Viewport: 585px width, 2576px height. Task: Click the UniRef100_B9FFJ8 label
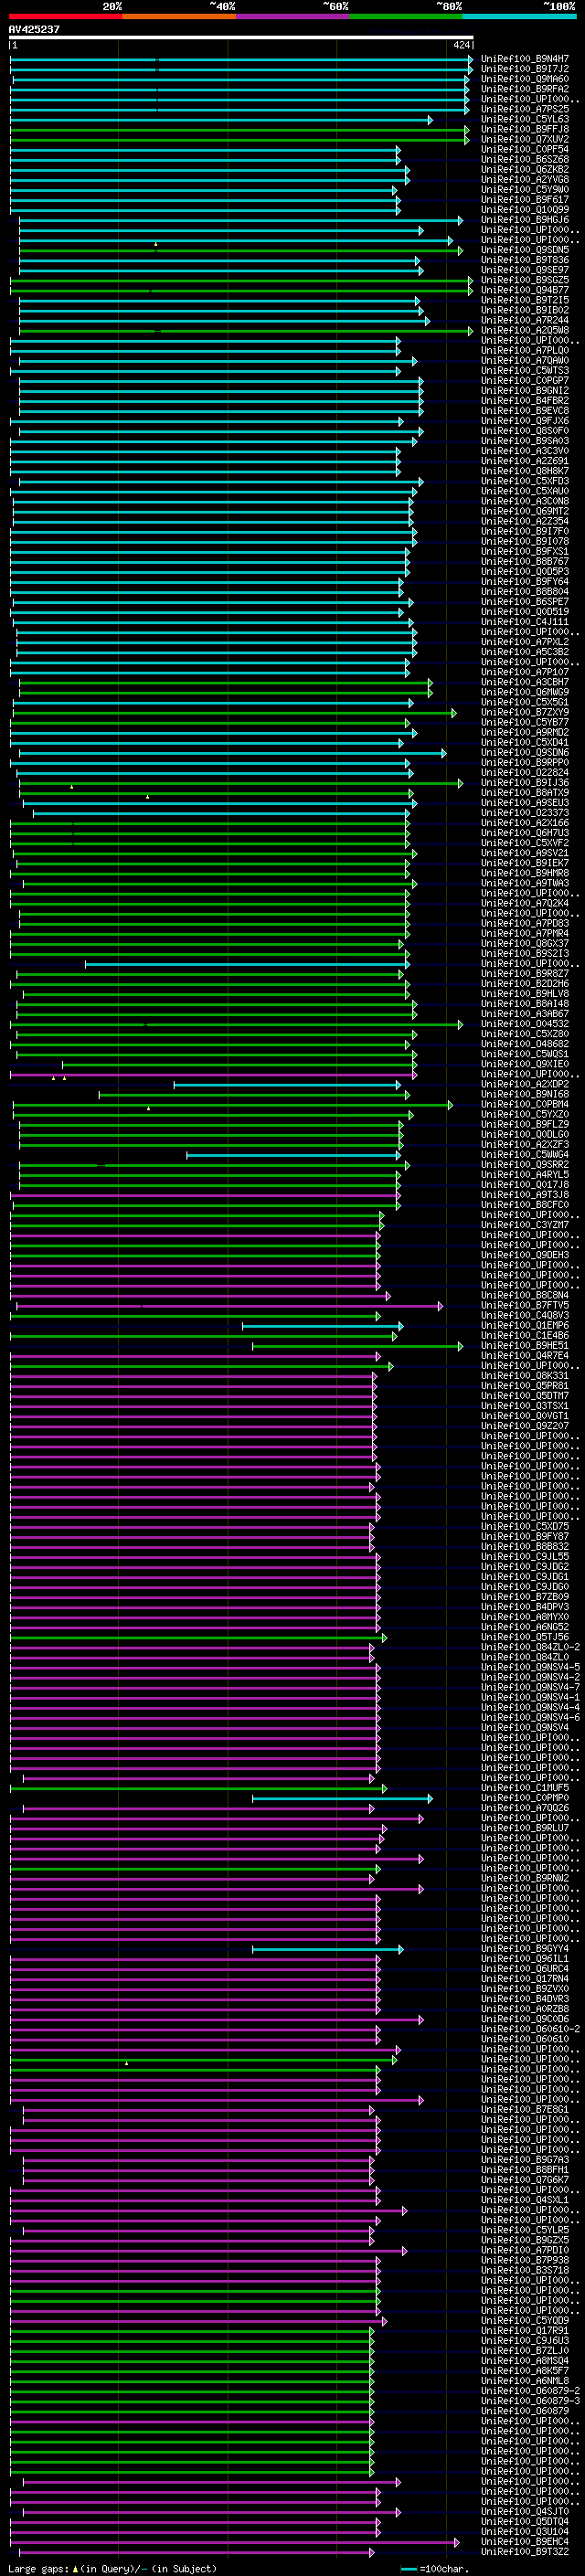[525, 129]
